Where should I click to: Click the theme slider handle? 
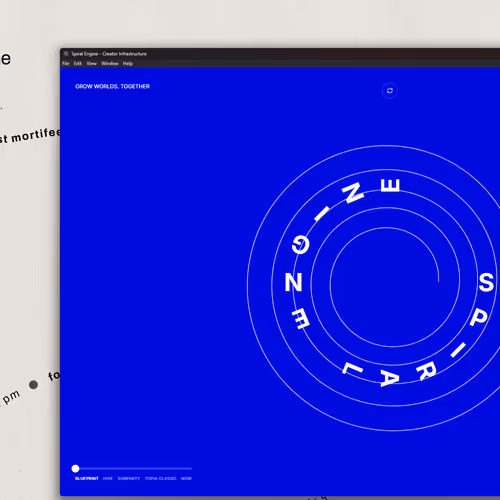point(75,469)
